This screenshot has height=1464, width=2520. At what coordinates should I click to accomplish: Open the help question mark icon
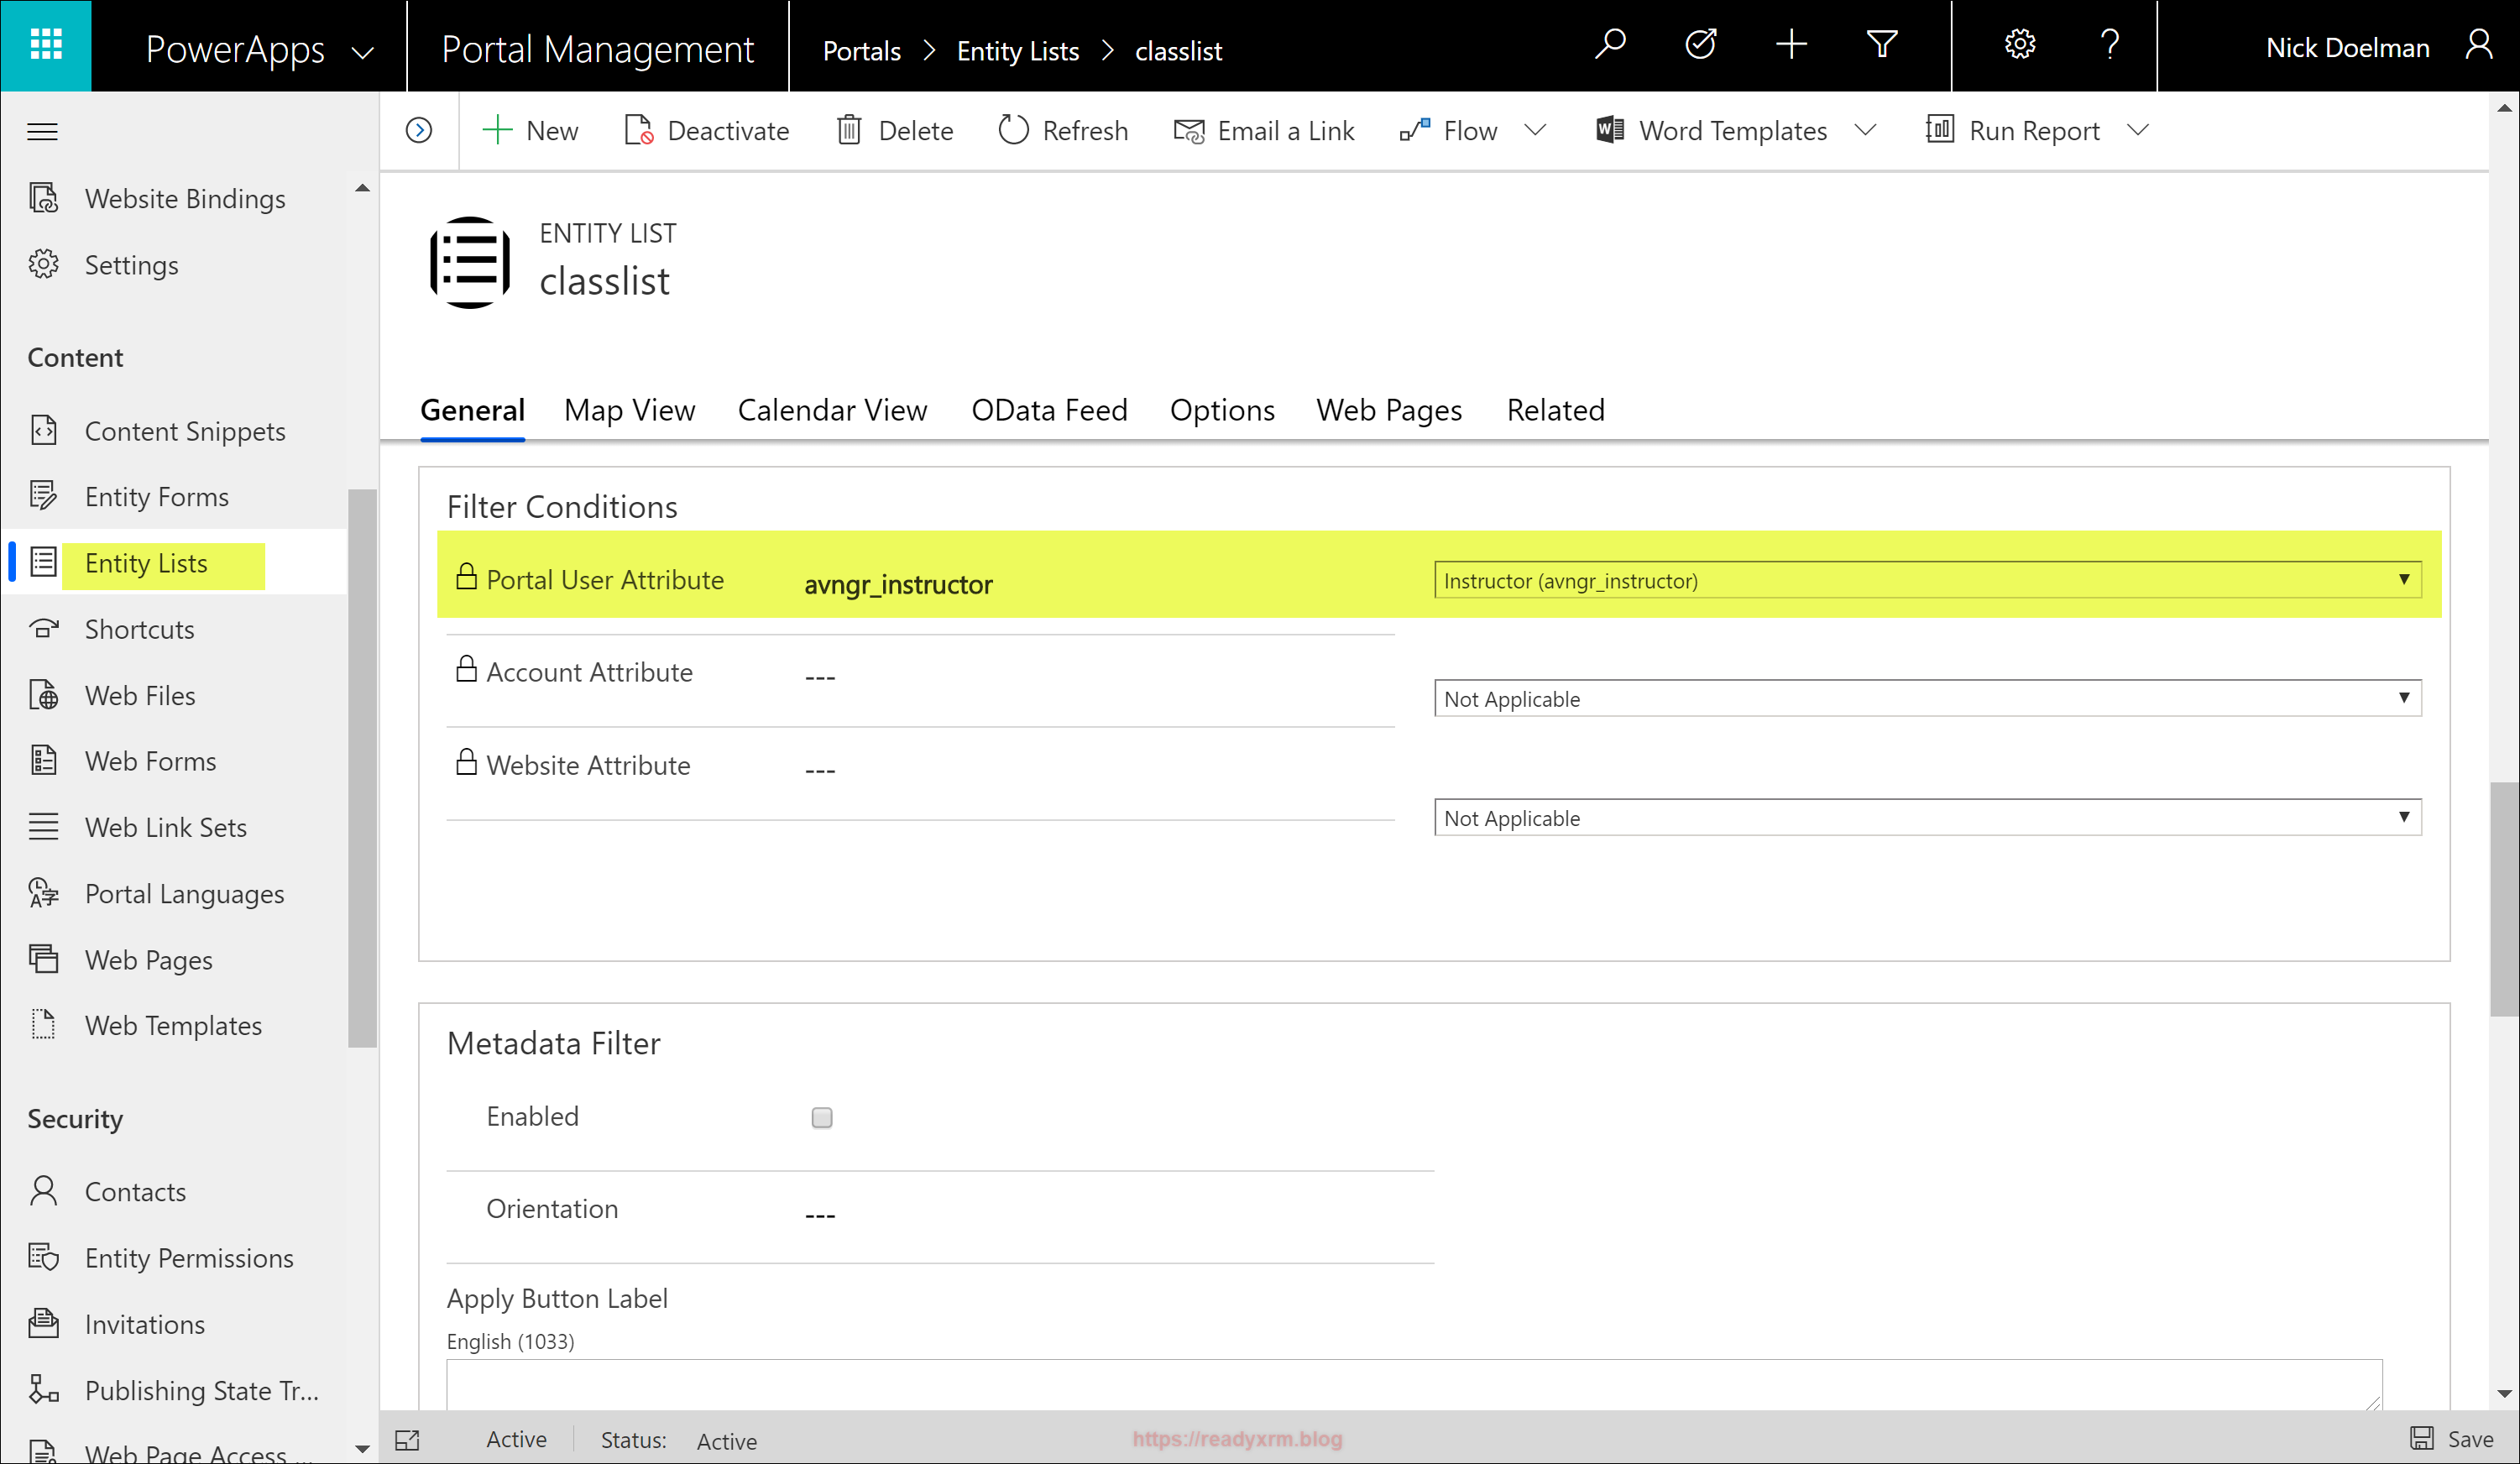point(2110,45)
